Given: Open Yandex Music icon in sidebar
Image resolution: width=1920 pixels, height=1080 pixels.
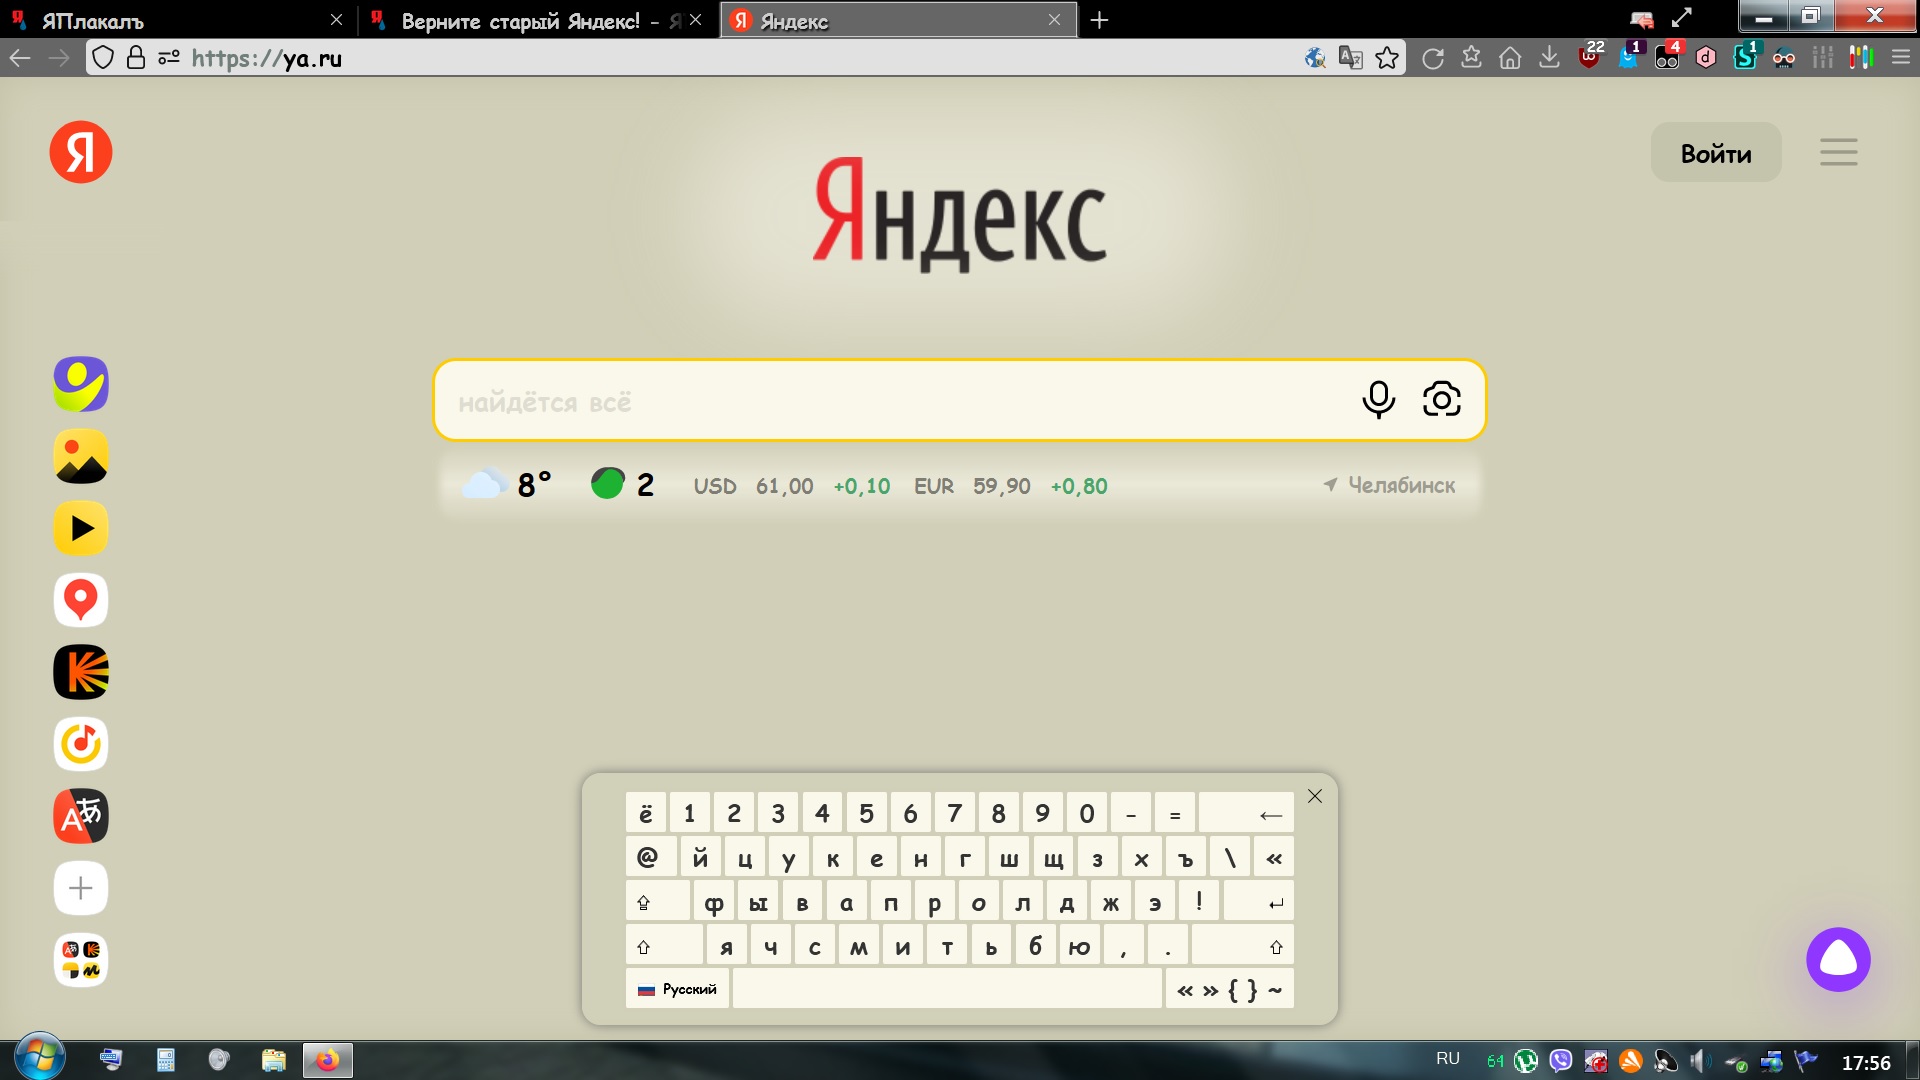Looking at the screenshot, I should [81, 744].
